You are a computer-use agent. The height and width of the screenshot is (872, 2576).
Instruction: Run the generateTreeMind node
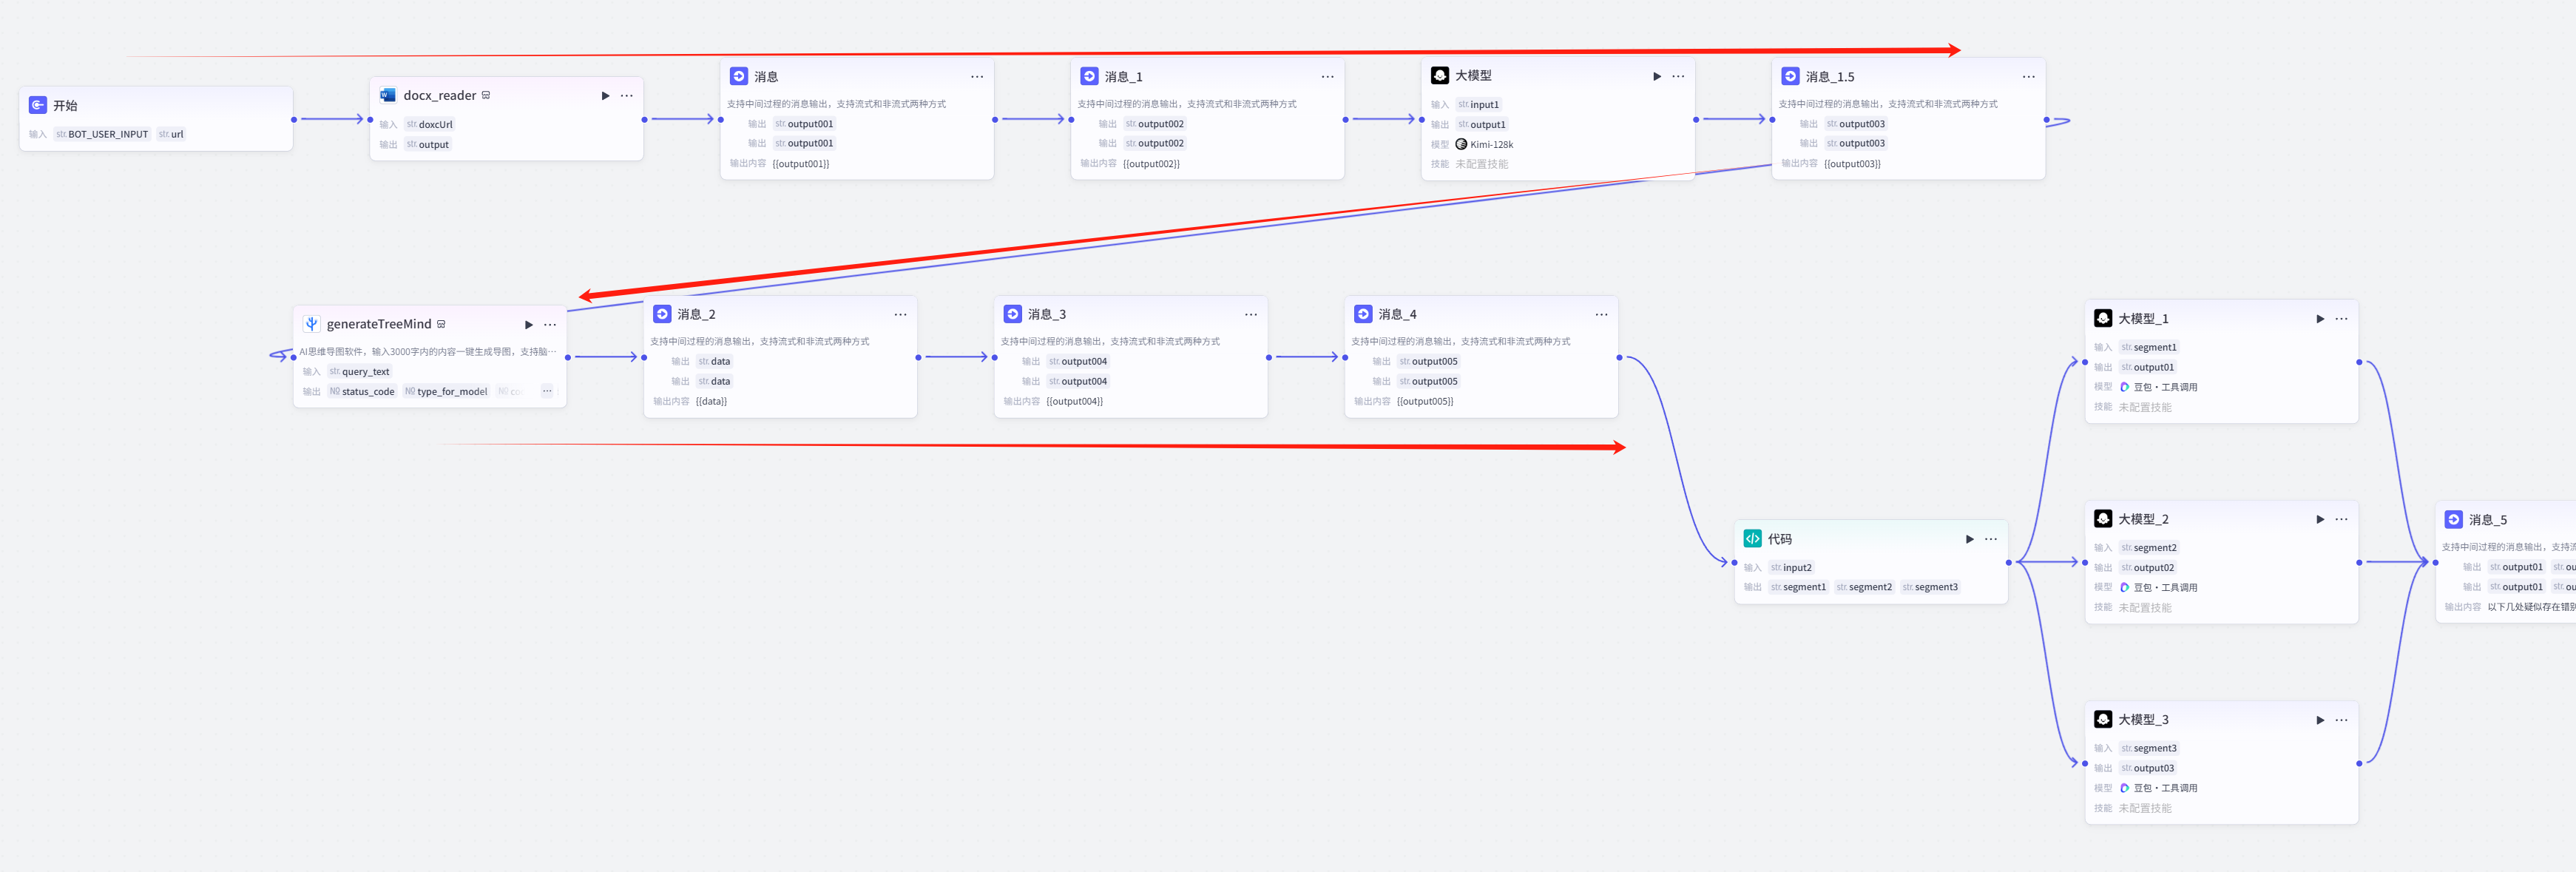(x=529, y=325)
